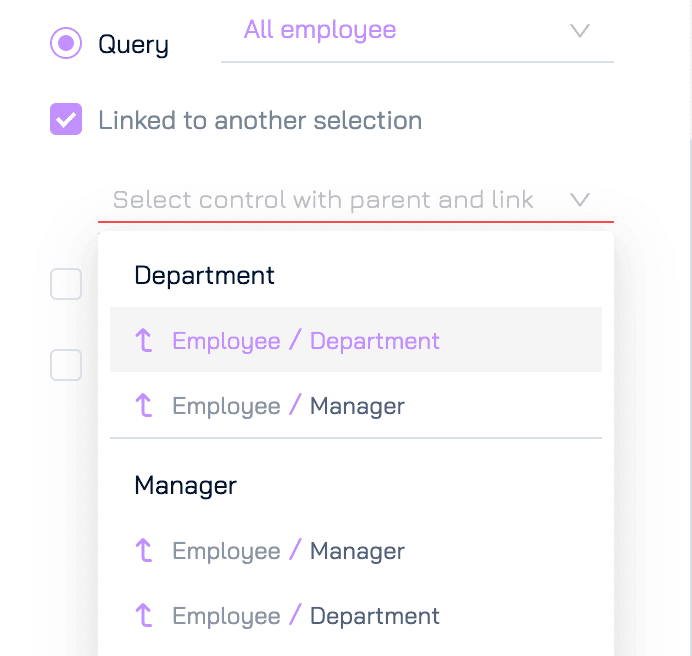
Task: Click the Manager group header
Action: coord(185,486)
